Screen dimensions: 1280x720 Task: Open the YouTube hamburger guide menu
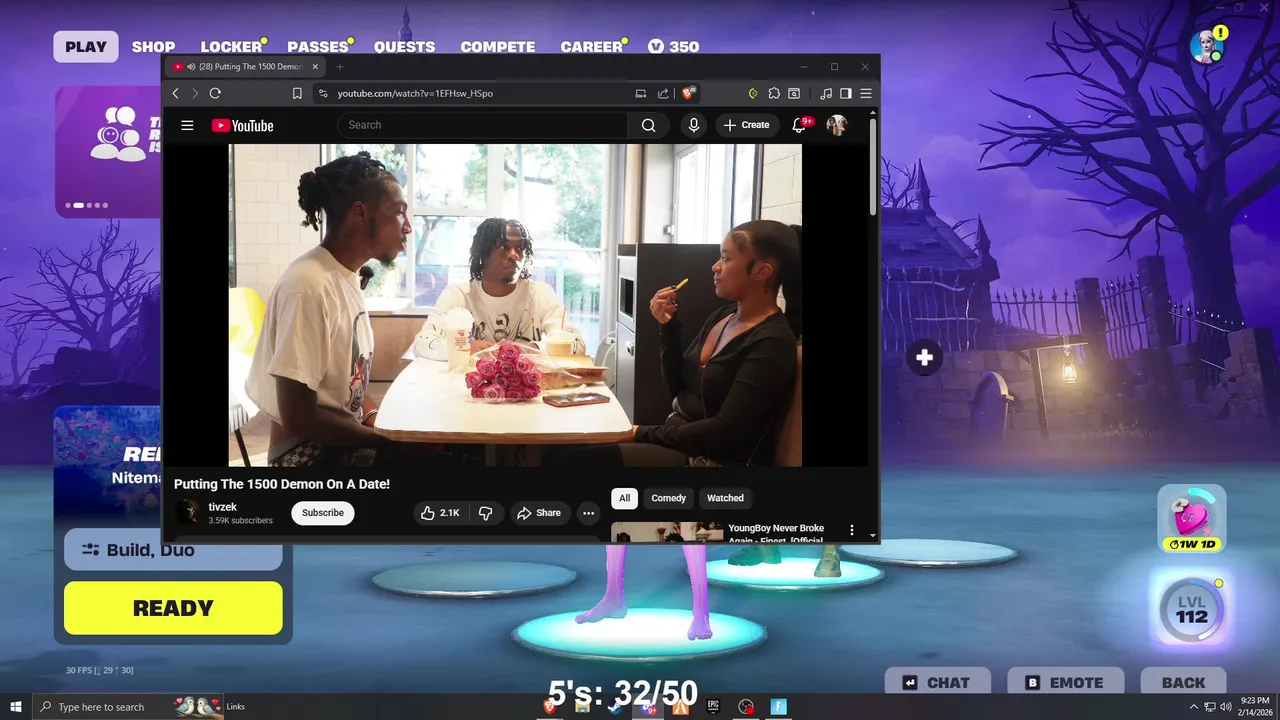[187, 125]
